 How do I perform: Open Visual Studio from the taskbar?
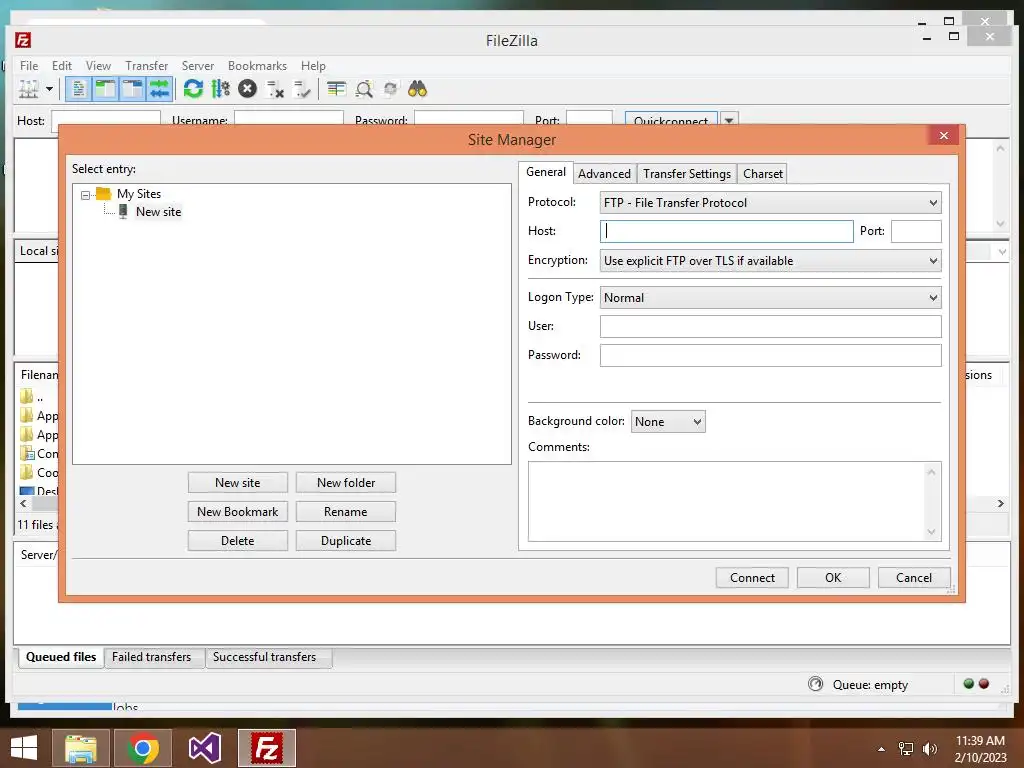(x=205, y=748)
